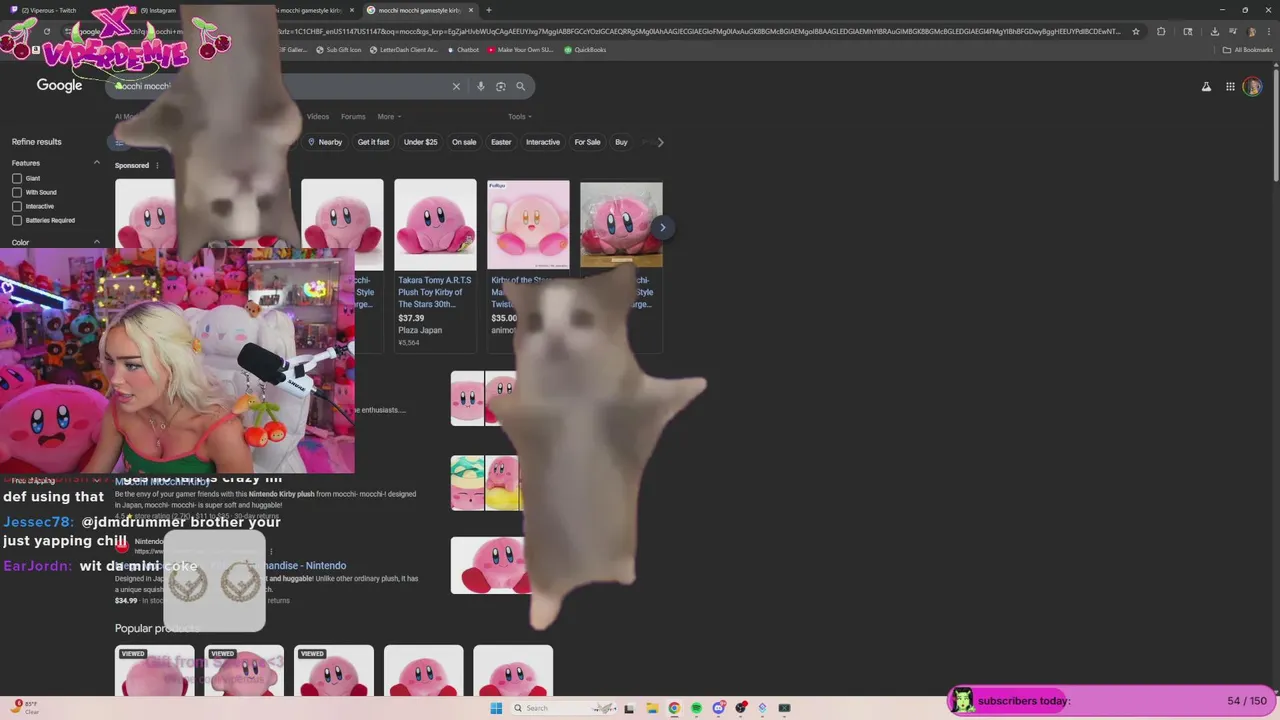The height and width of the screenshot is (720, 1280).
Task: Open Takara Tomy A.R.T.S Plush product
Action: pos(434,292)
